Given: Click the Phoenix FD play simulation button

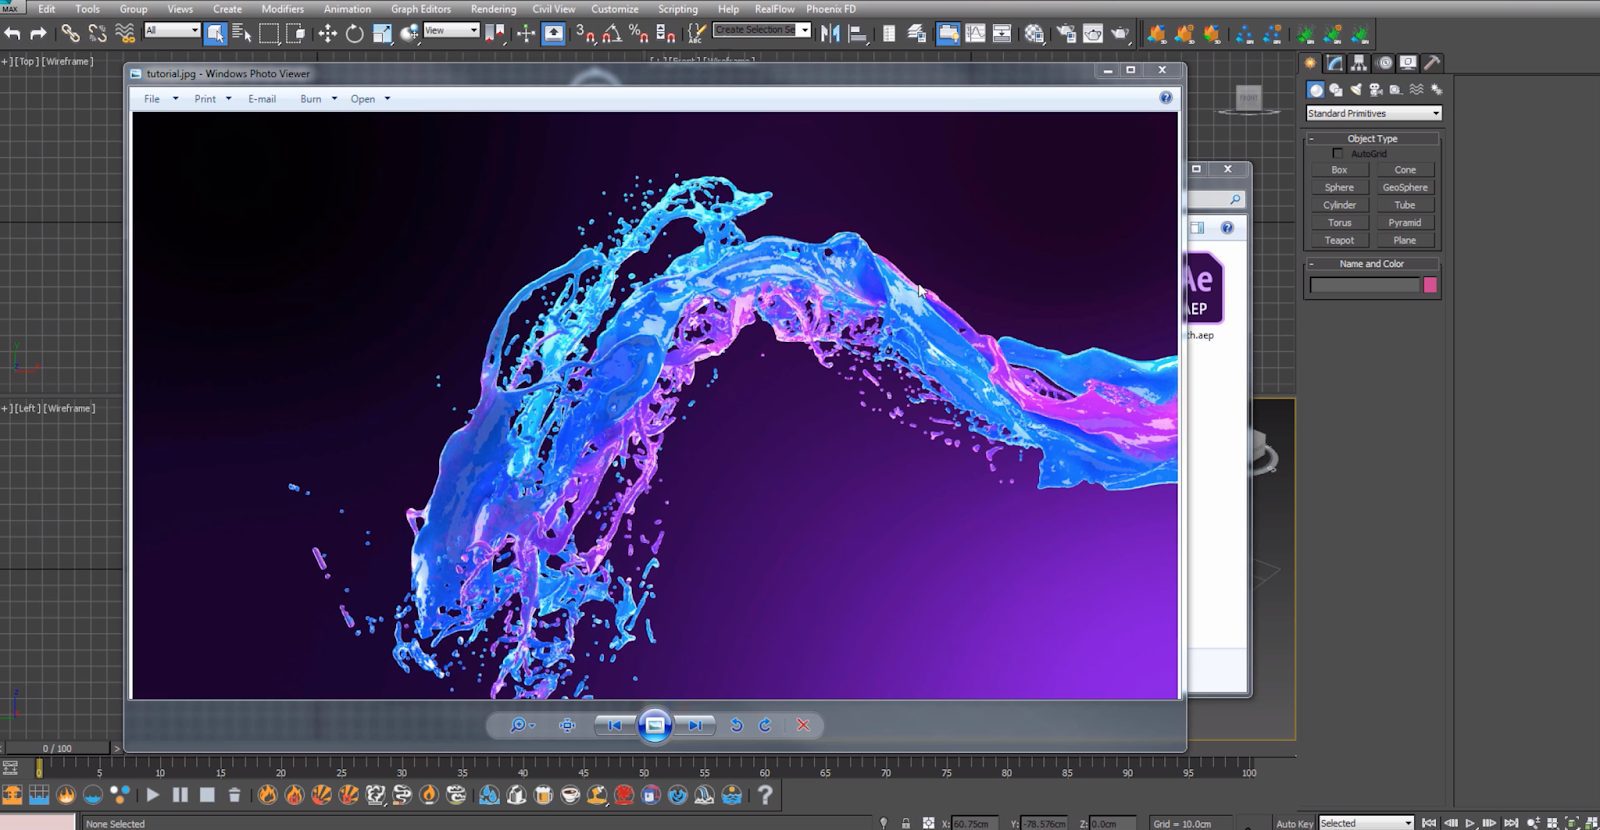Looking at the screenshot, I should [x=152, y=795].
